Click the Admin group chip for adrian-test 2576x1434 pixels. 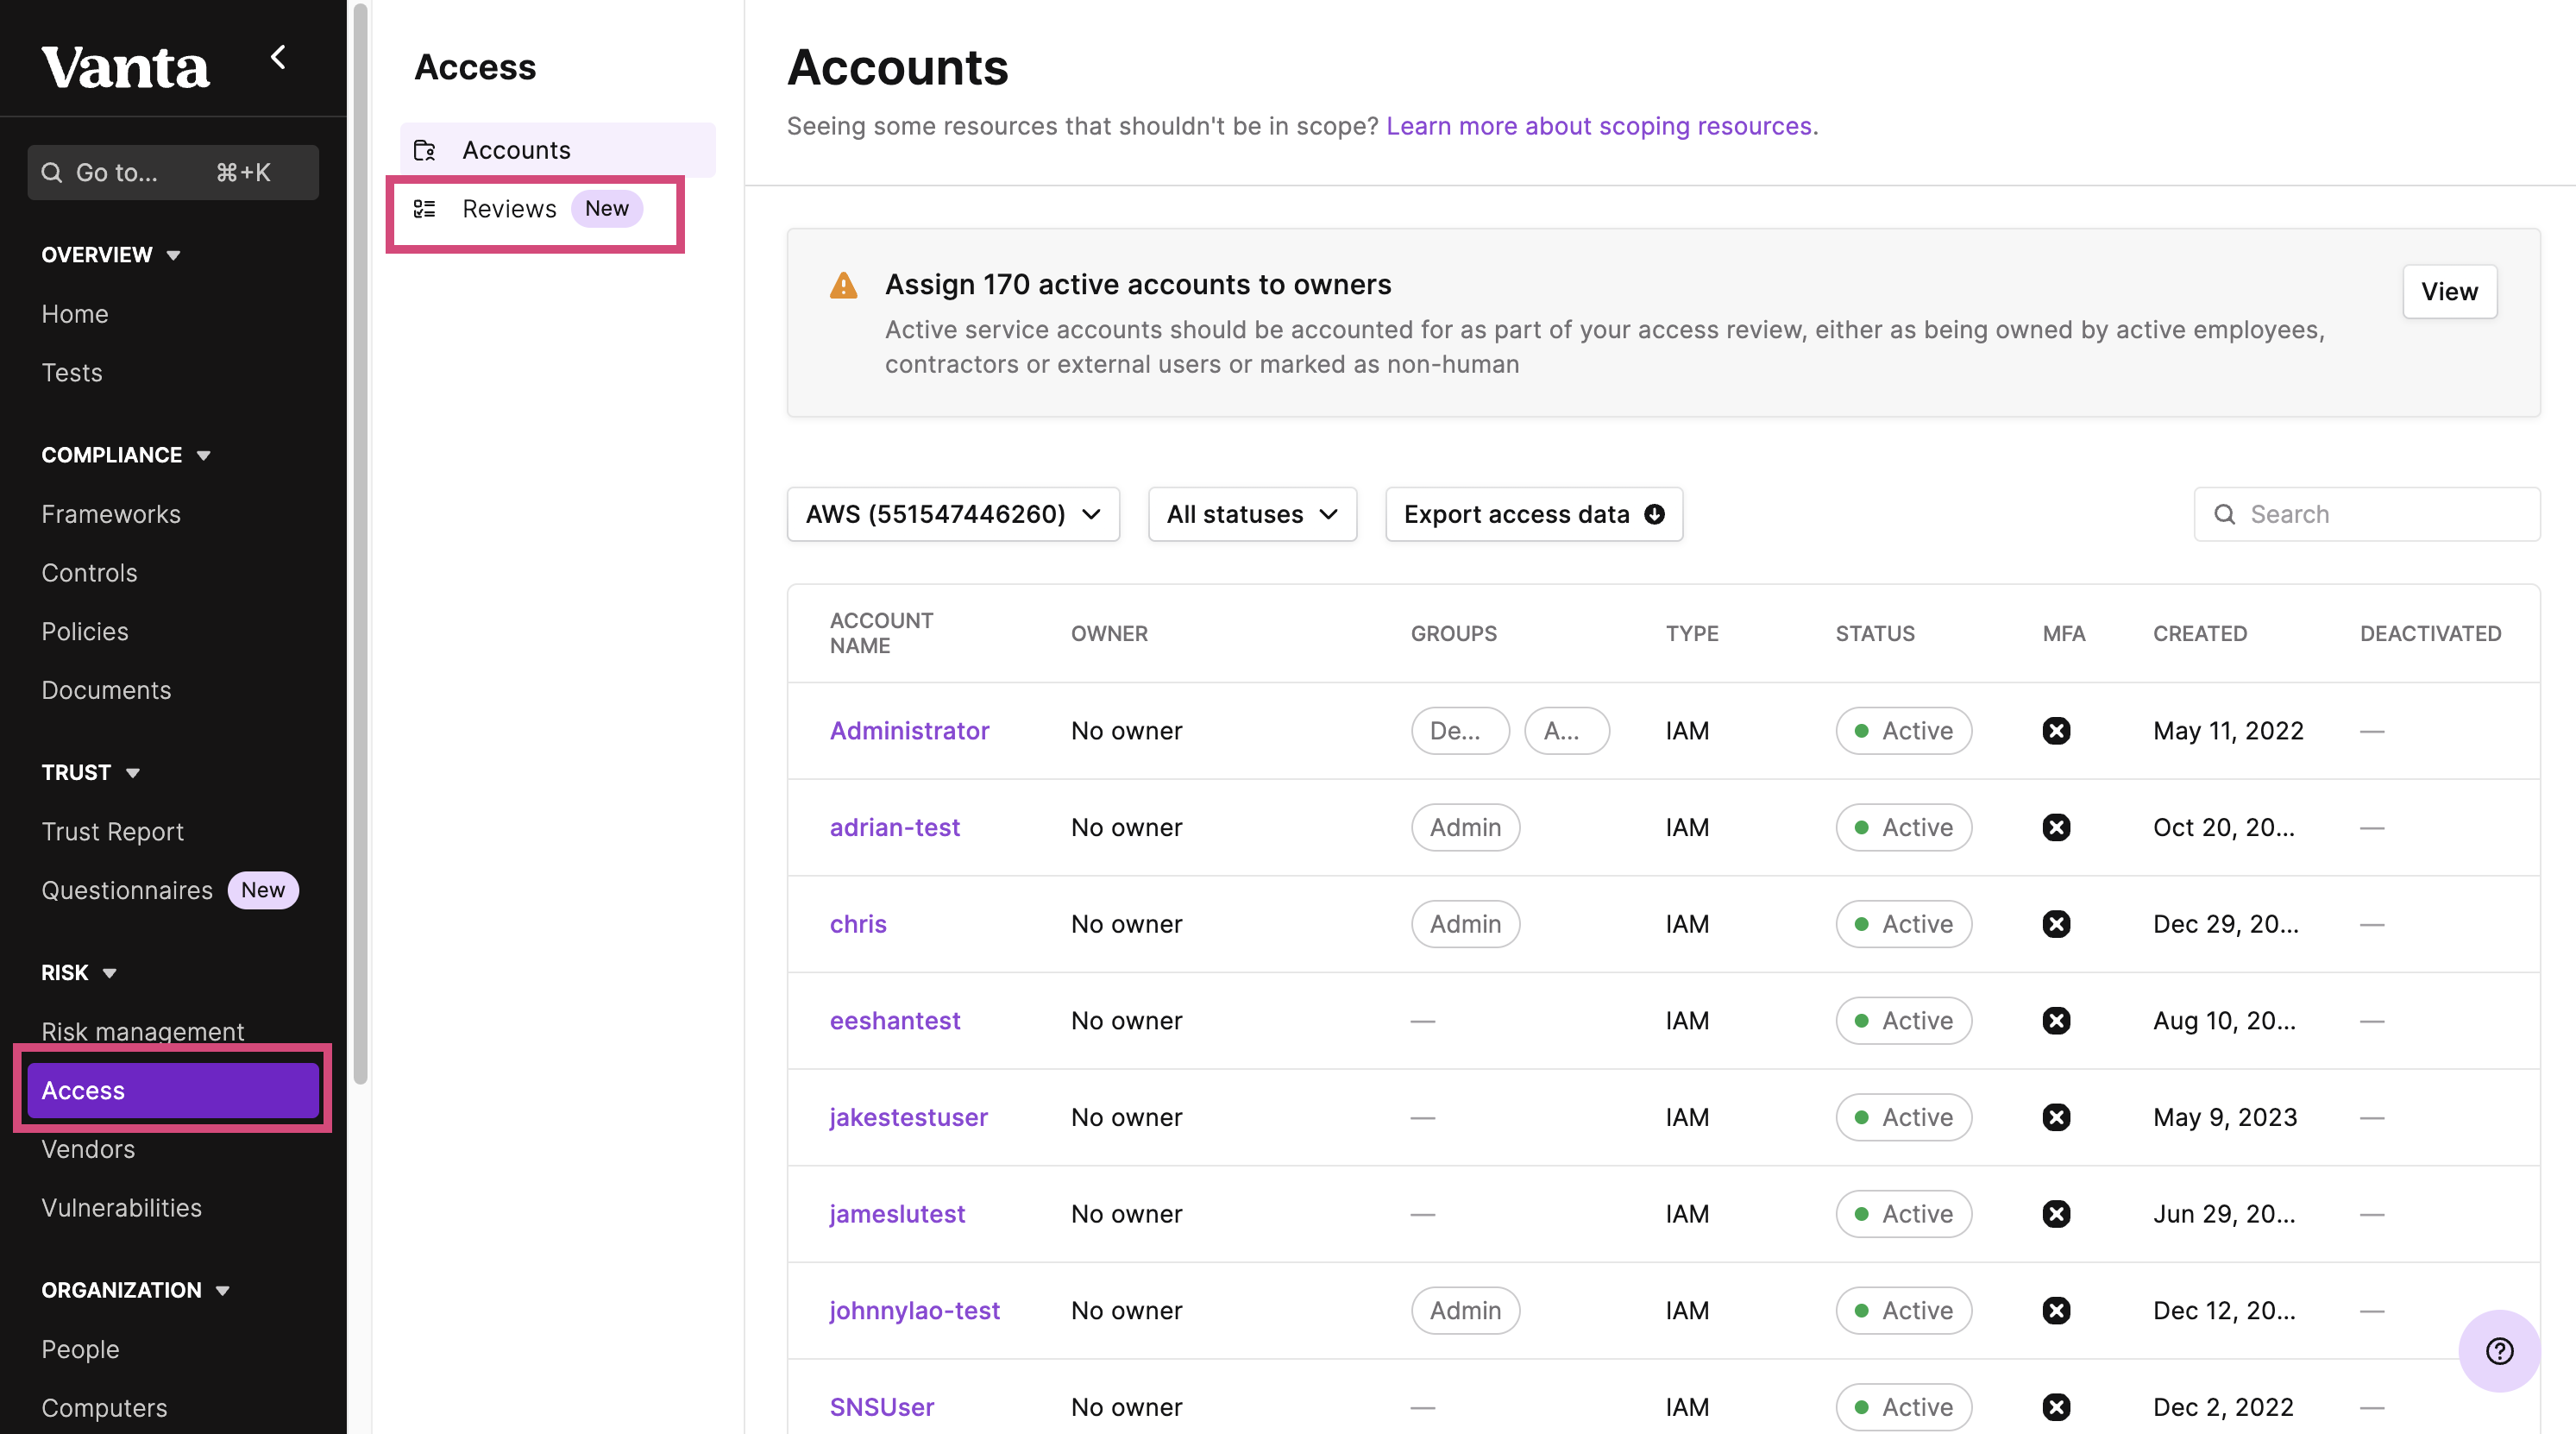1465,828
